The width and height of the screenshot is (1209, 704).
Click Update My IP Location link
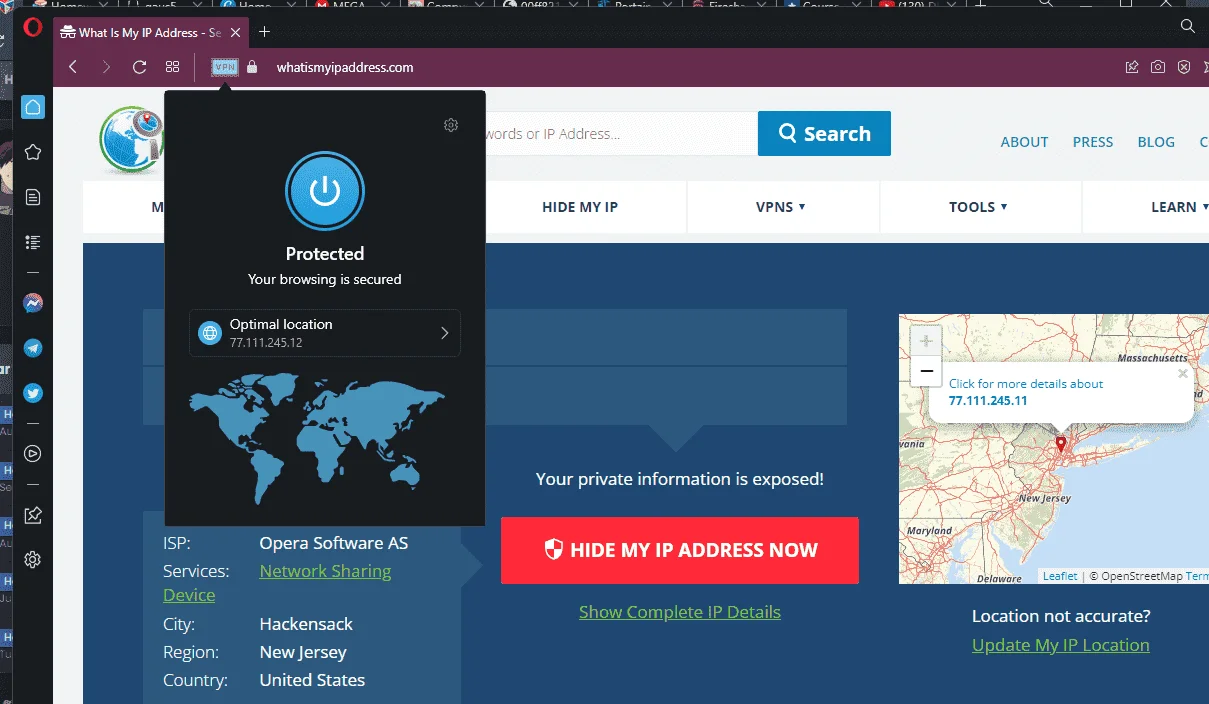(1061, 645)
